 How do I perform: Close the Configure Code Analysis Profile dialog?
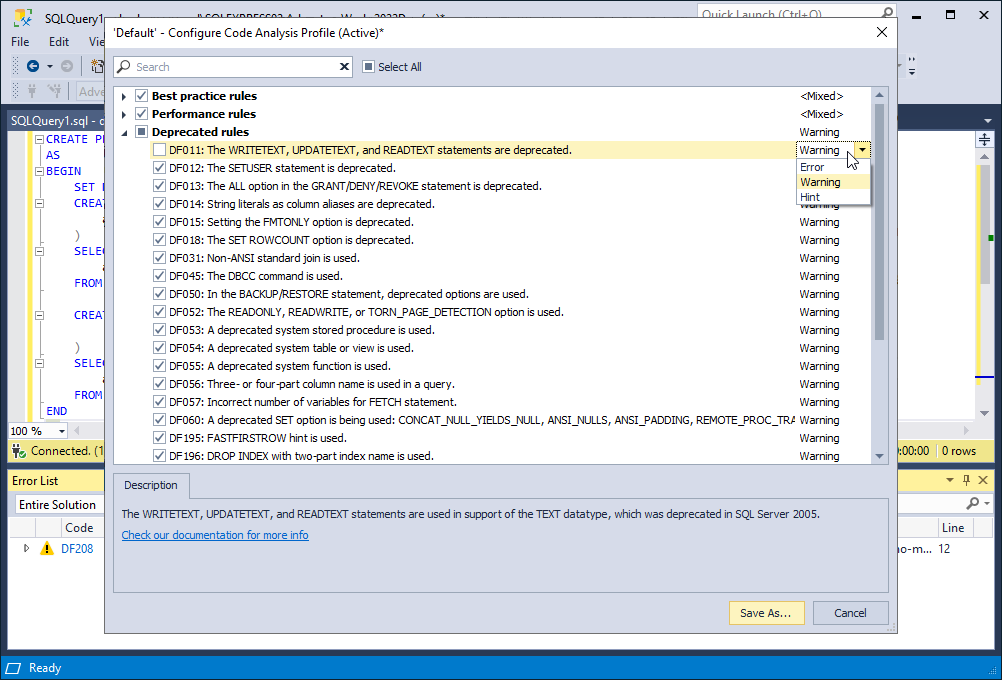[x=881, y=32]
